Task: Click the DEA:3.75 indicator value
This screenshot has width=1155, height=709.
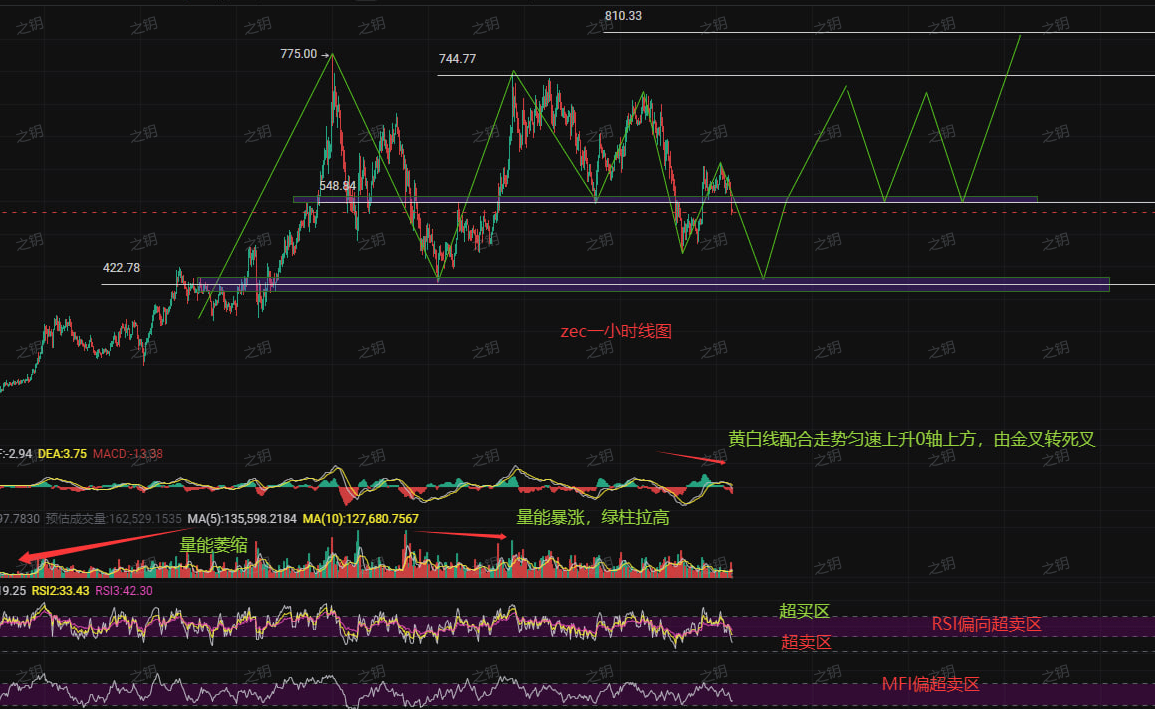Action: pyautogui.click(x=61, y=454)
